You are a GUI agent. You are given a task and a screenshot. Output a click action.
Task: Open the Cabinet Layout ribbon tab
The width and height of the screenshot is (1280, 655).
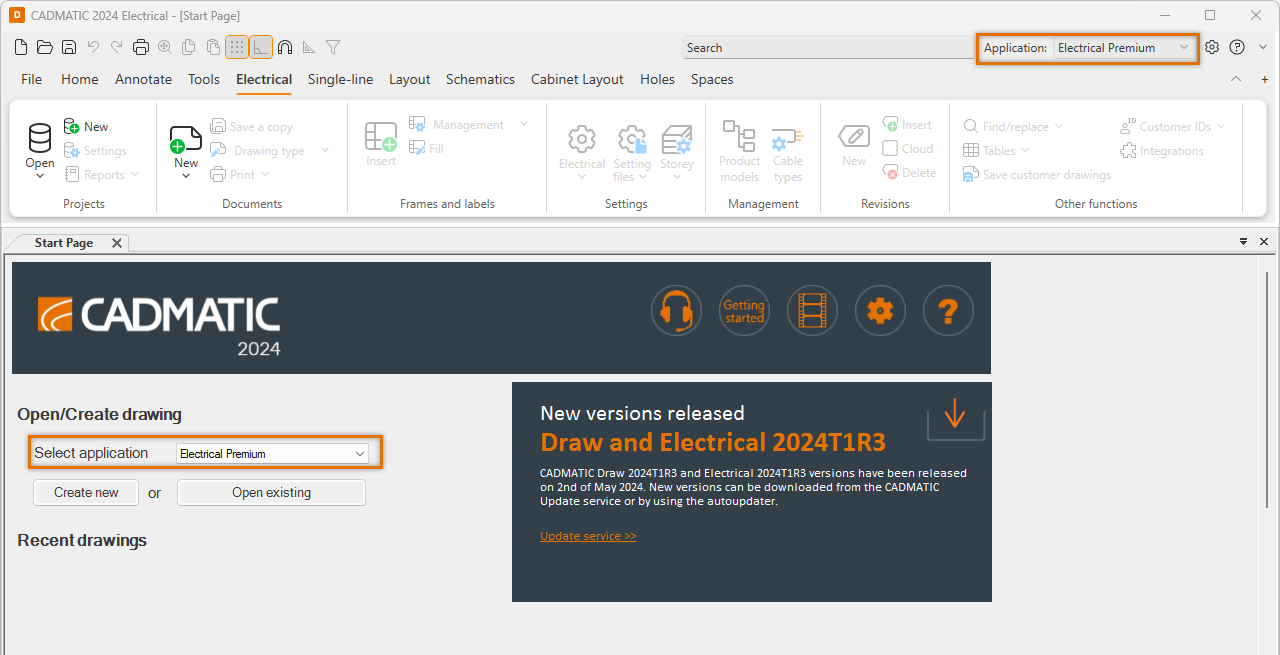[x=577, y=79]
